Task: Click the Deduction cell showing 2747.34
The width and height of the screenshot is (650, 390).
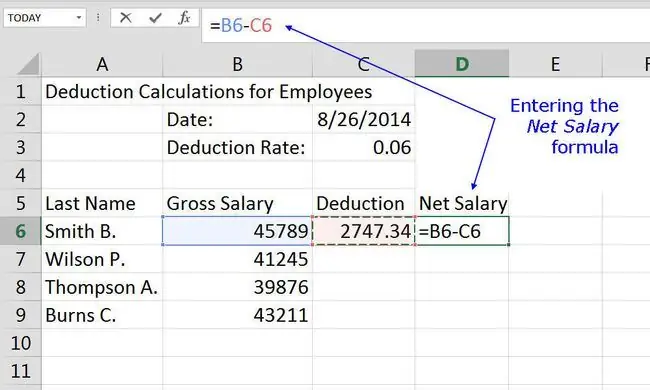Action: [364, 231]
